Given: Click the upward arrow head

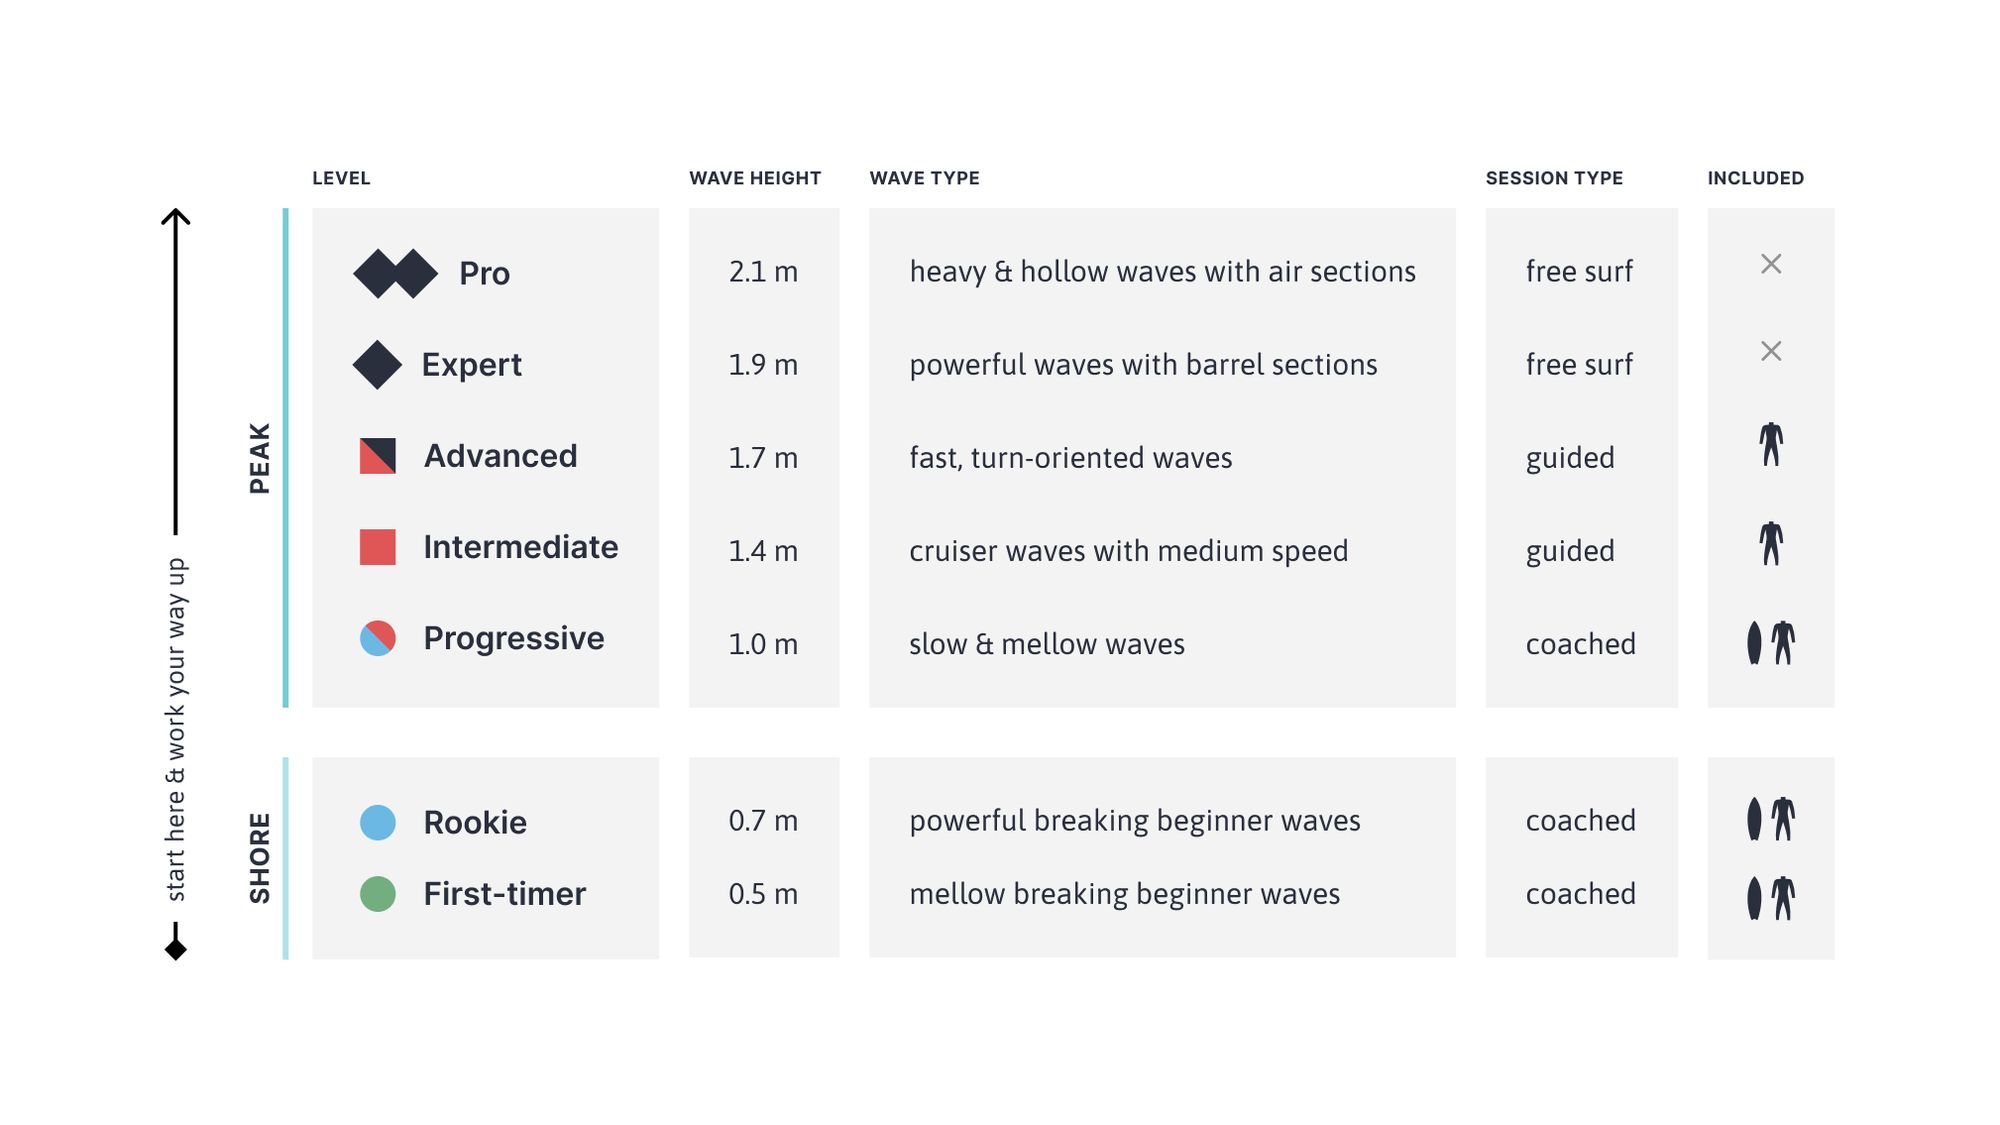Looking at the screenshot, I should (176, 217).
